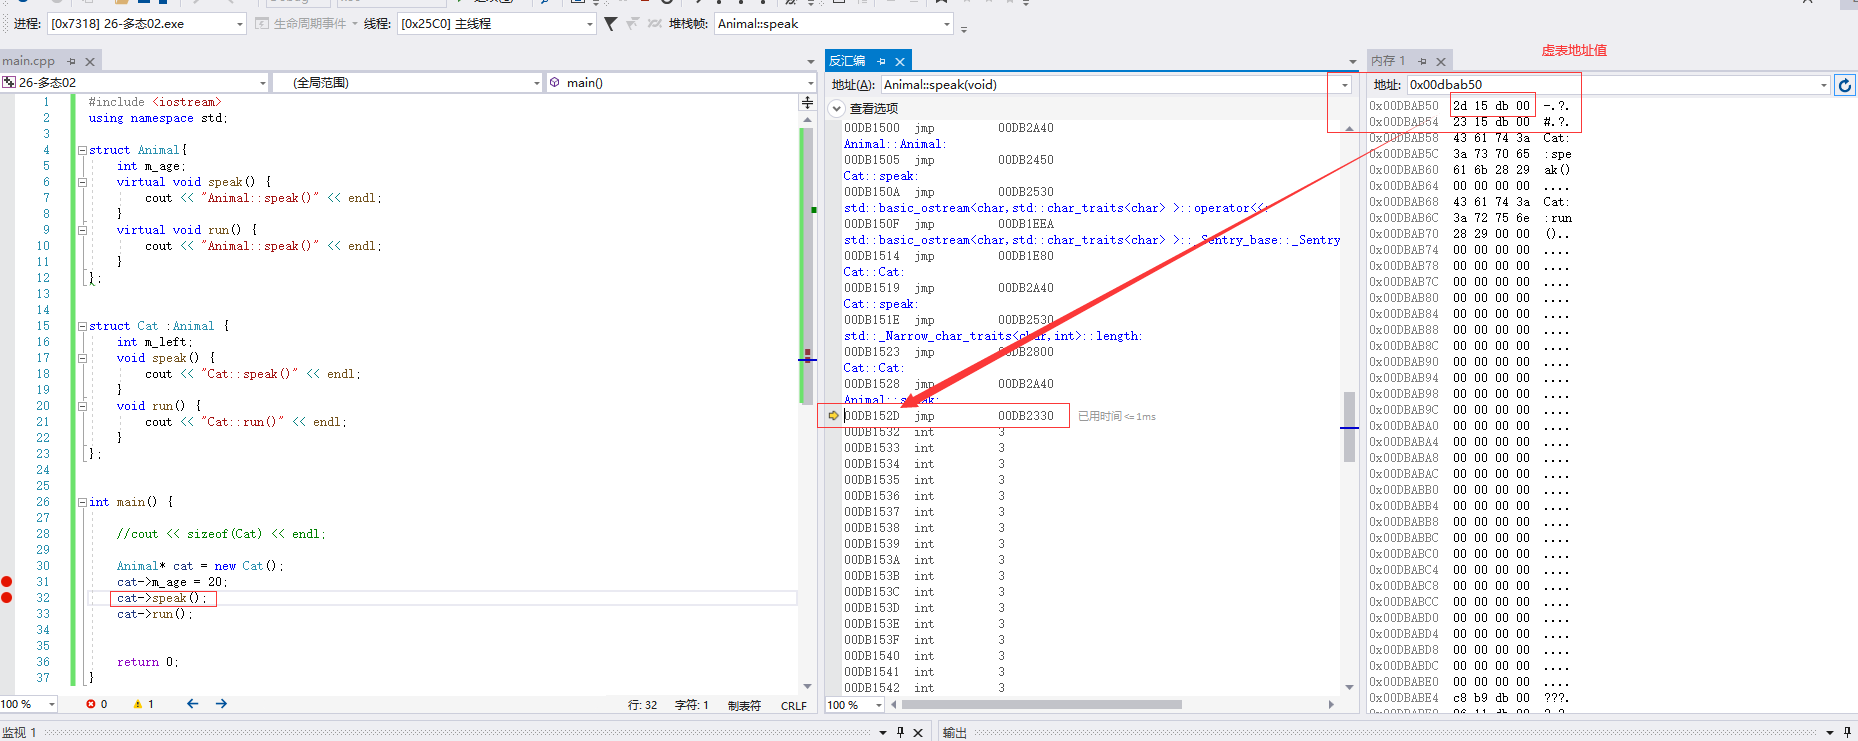The image size is (1858, 741).
Task: Click the navigate backward arrow
Action: click(x=192, y=704)
